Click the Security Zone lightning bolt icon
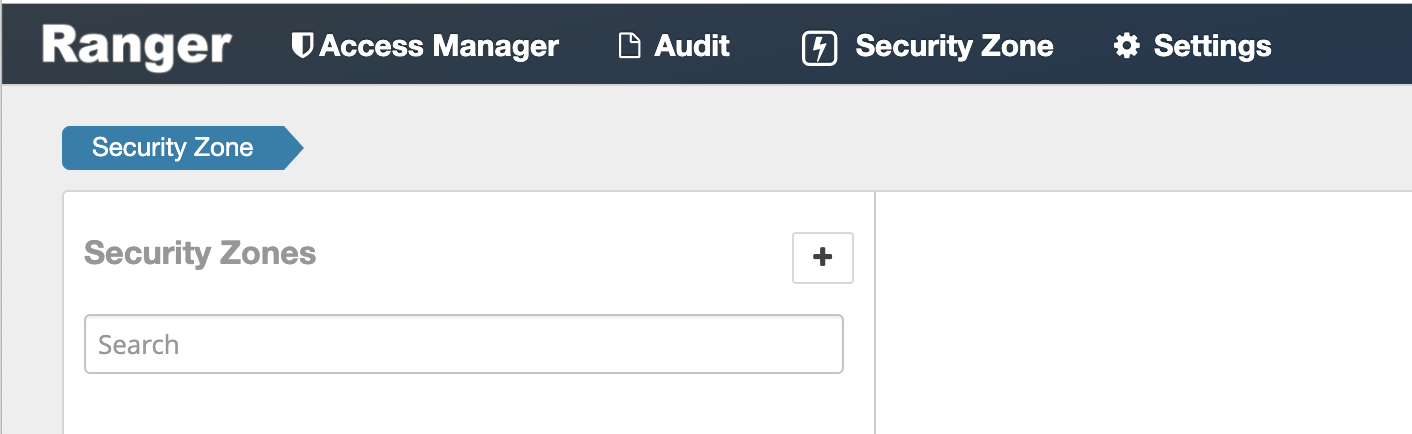The width and height of the screenshot is (1412, 434). [819, 47]
